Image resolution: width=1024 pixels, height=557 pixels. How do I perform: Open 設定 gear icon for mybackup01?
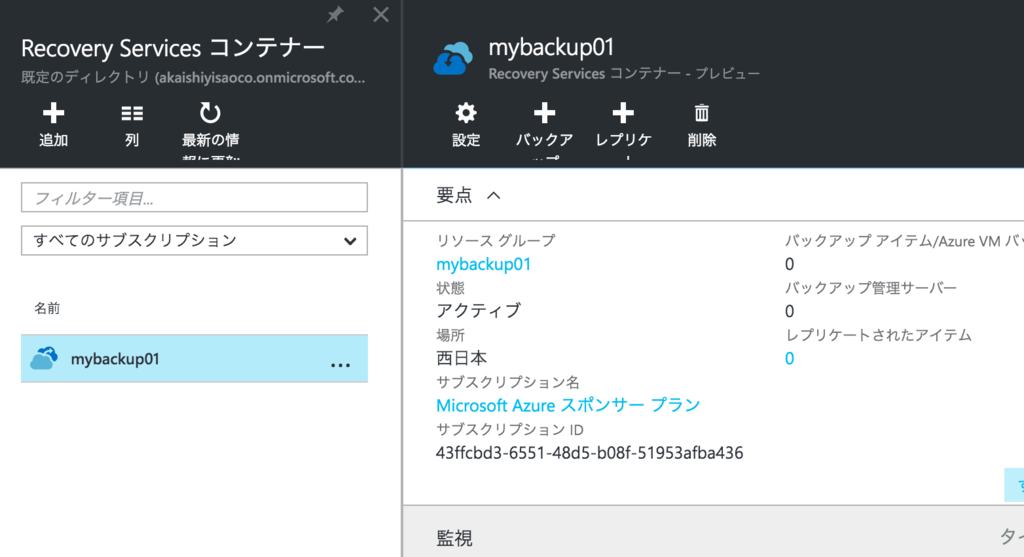pos(466,113)
